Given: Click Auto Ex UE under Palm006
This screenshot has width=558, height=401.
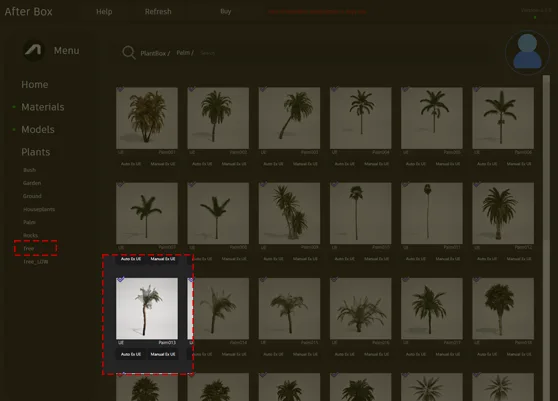Looking at the screenshot, I should pyautogui.click(x=487, y=164).
